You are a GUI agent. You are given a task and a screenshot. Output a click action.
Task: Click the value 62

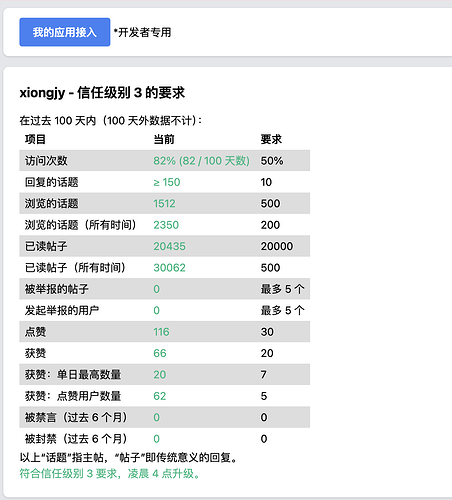(160, 396)
